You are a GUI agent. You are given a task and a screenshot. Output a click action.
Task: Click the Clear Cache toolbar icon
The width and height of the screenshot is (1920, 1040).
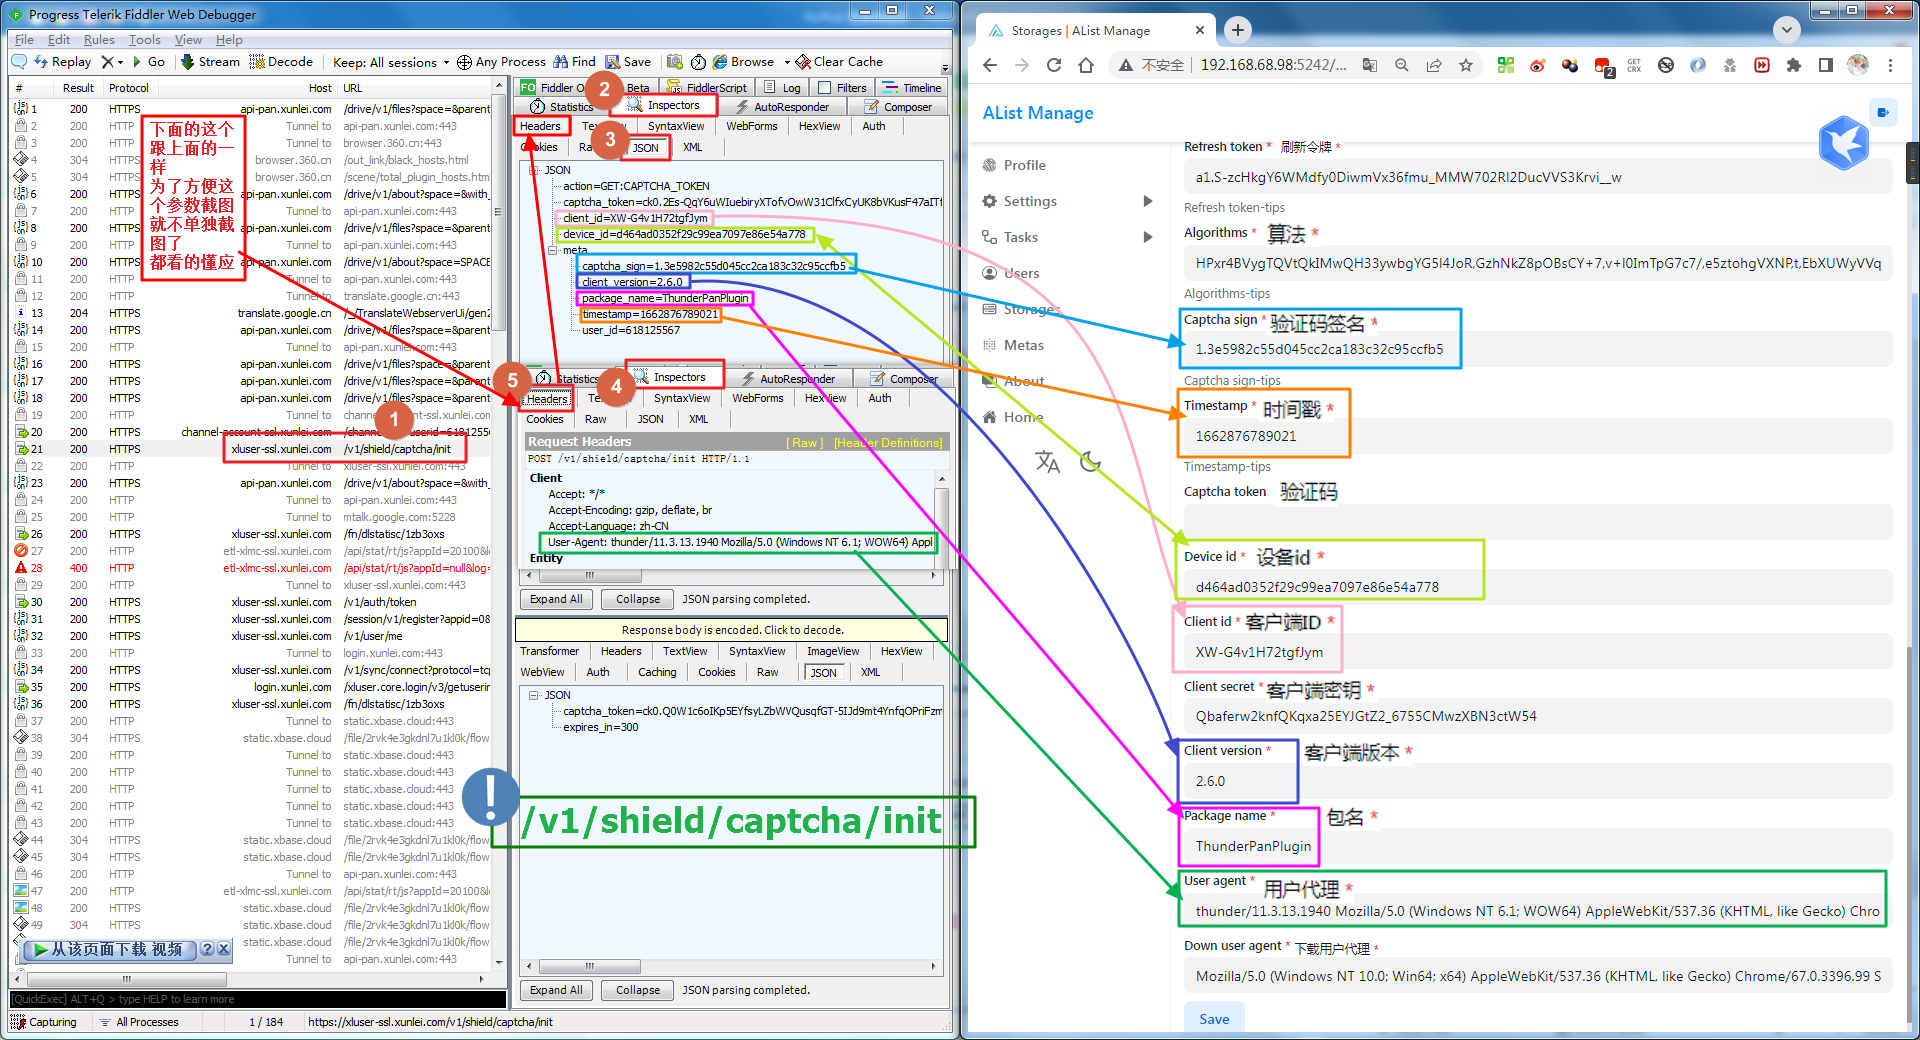[x=838, y=62]
